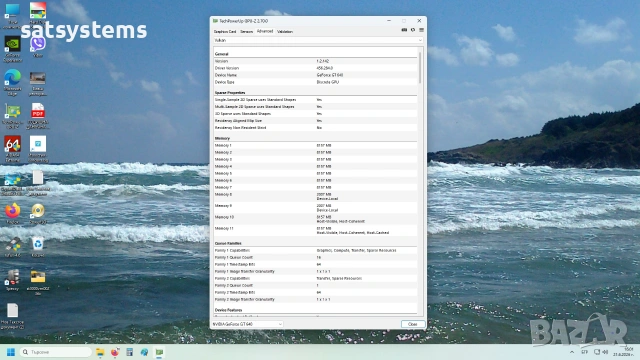Open Firefox from the taskbar
Image resolution: width=640 pixels, height=360 pixels.
115,352
